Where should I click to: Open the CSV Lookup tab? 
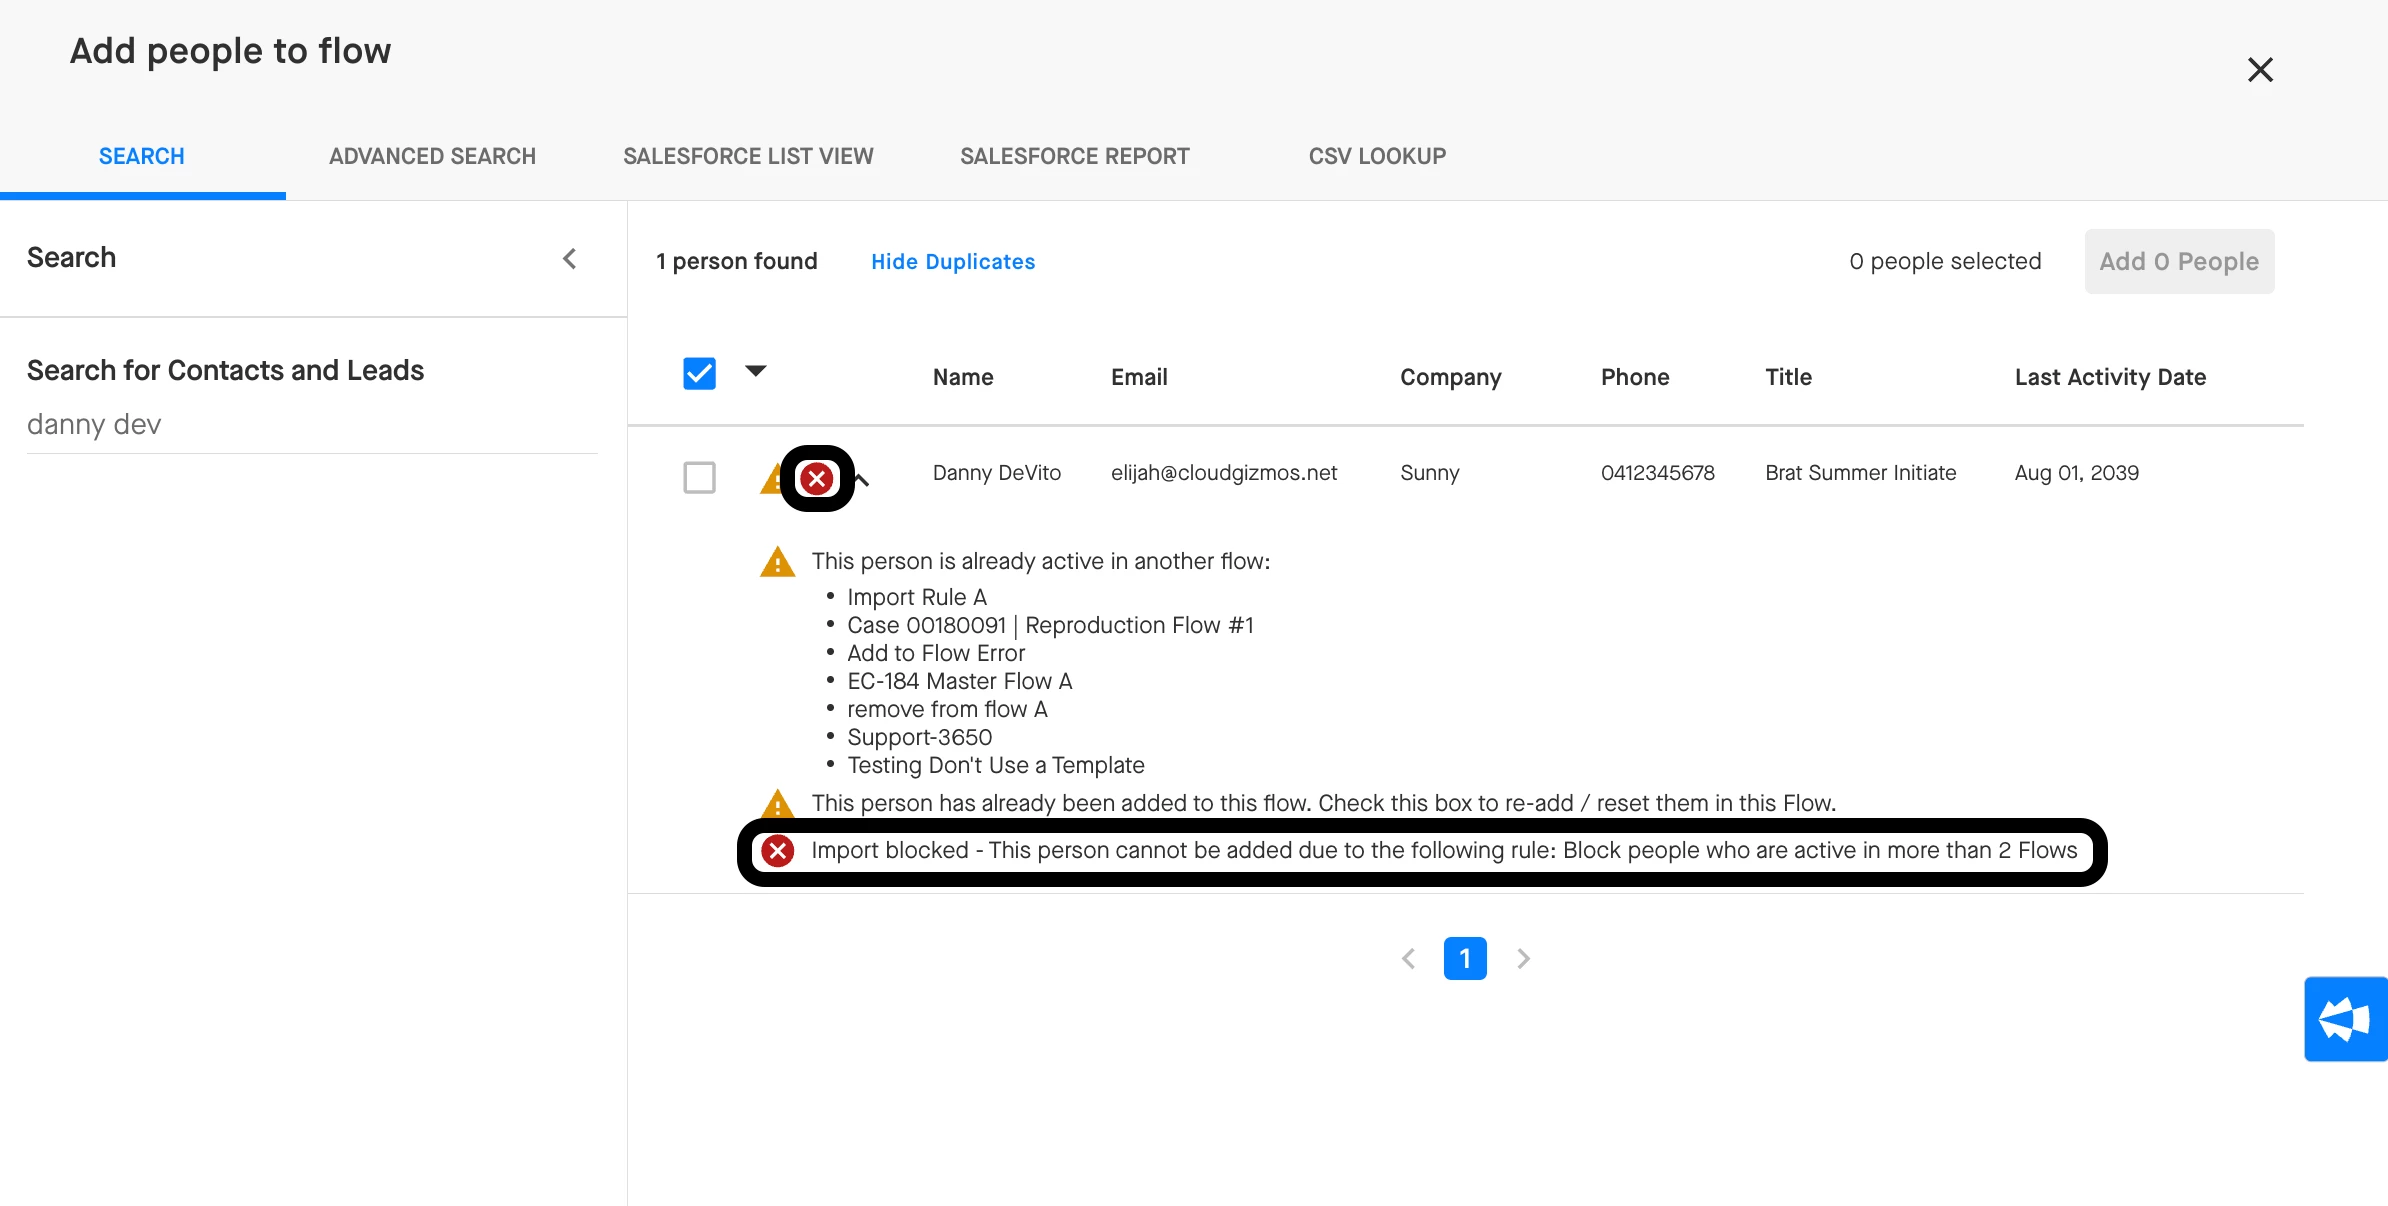point(1377,157)
